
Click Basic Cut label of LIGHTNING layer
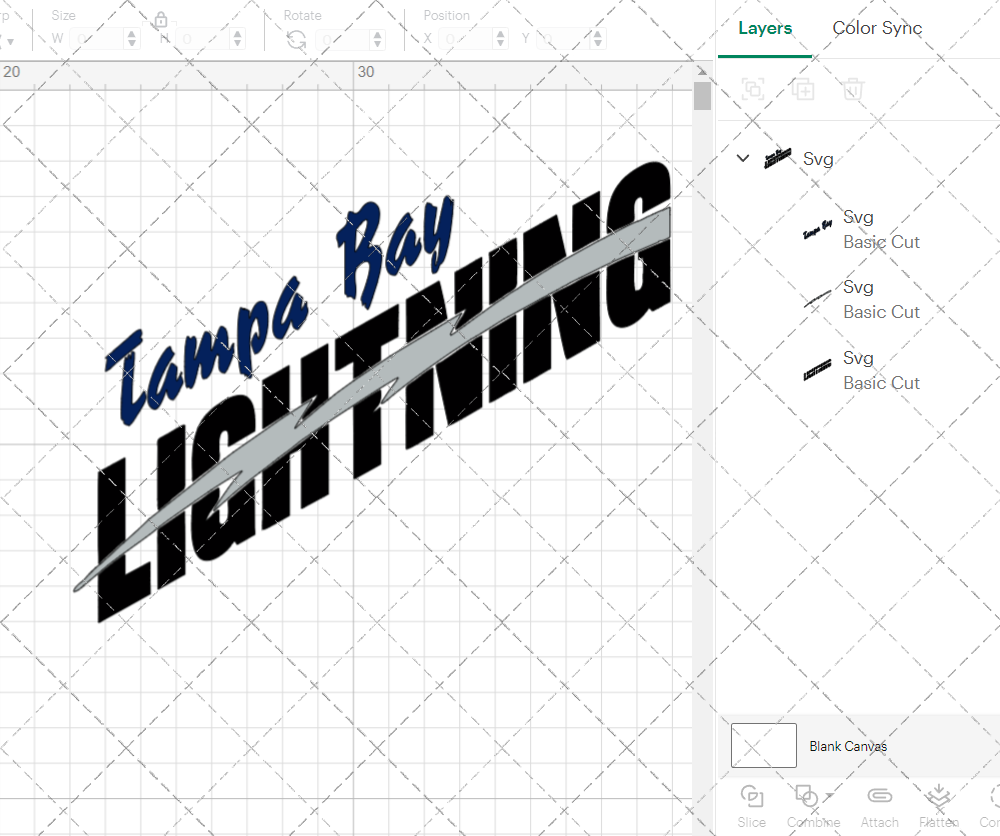pyautogui.click(x=881, y=383)
